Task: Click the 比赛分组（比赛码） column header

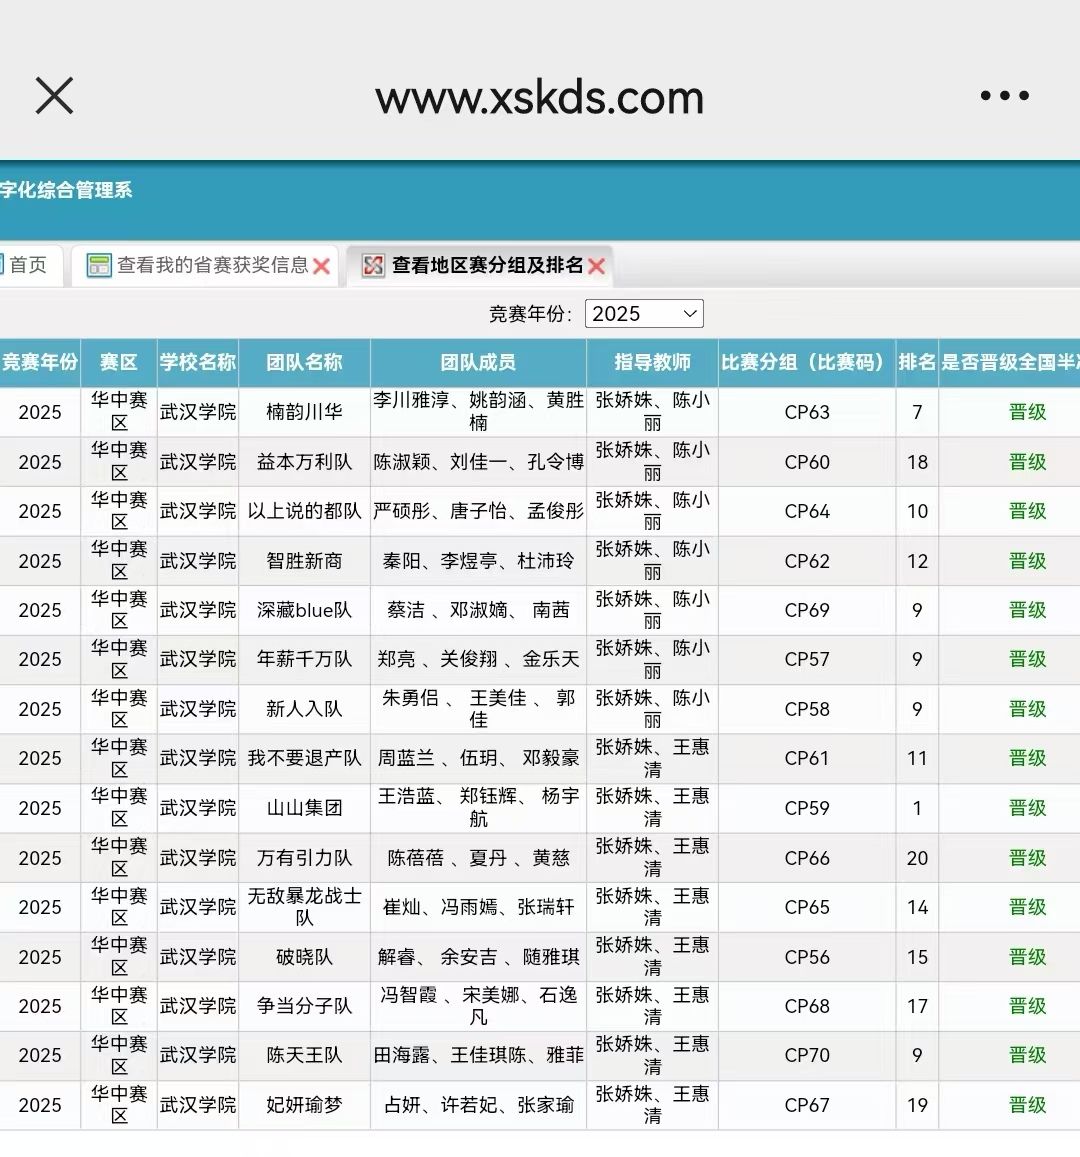Action: coord(806,362)
